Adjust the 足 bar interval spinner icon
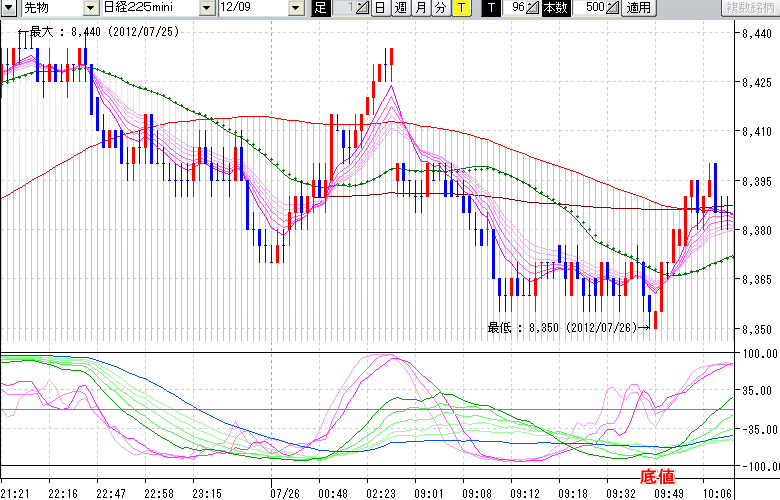780x500 pixels. [362, 7]
